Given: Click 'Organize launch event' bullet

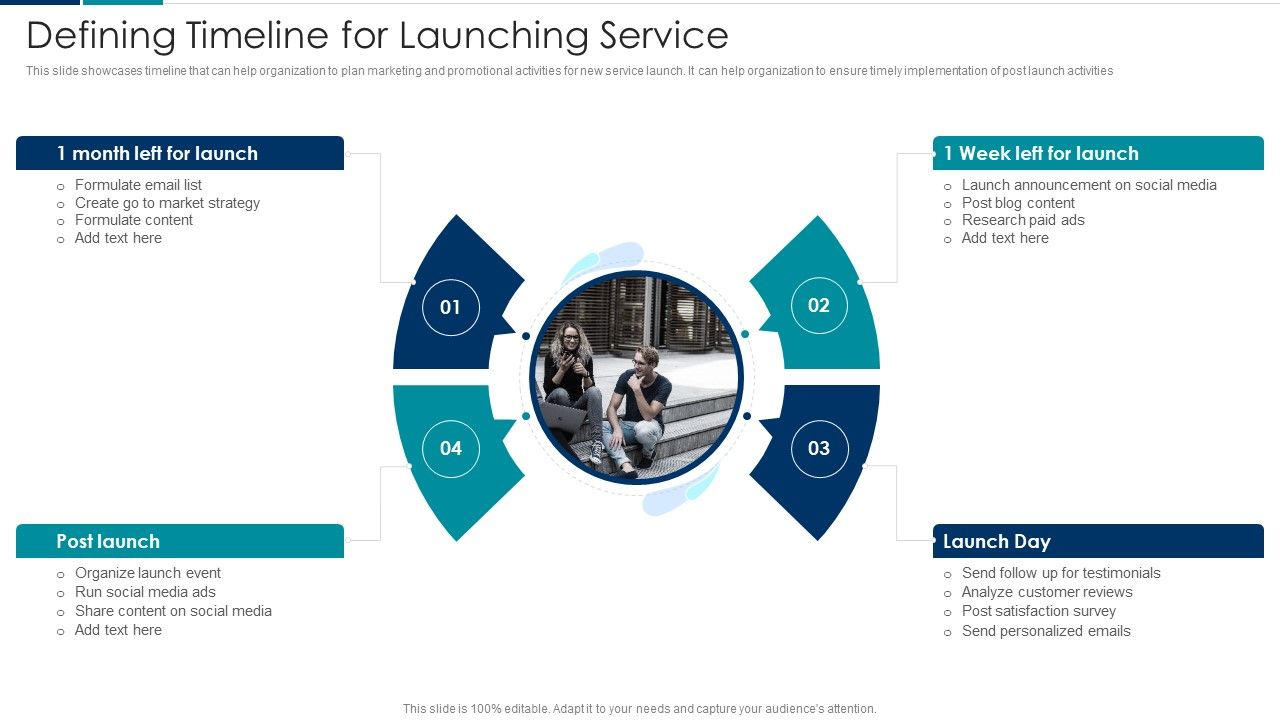Looking at the screenshot, I should coord(148,573).
